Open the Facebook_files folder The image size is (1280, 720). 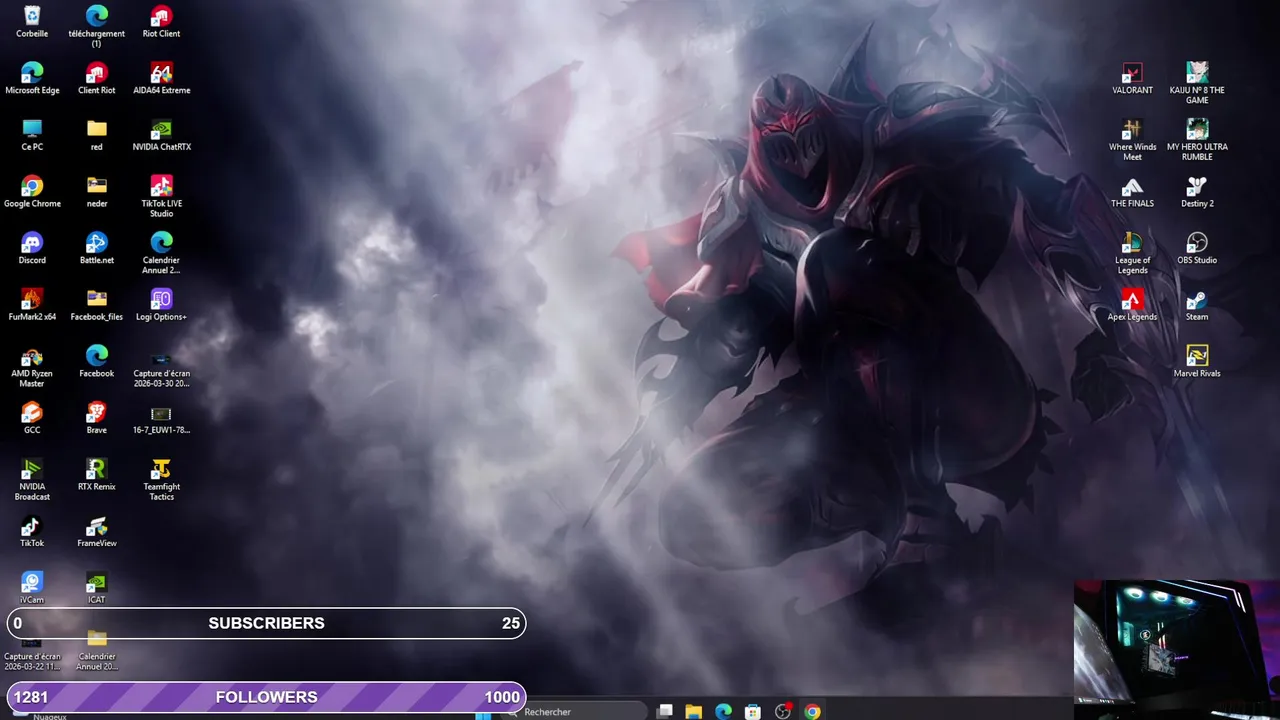(x=97, y=299)
